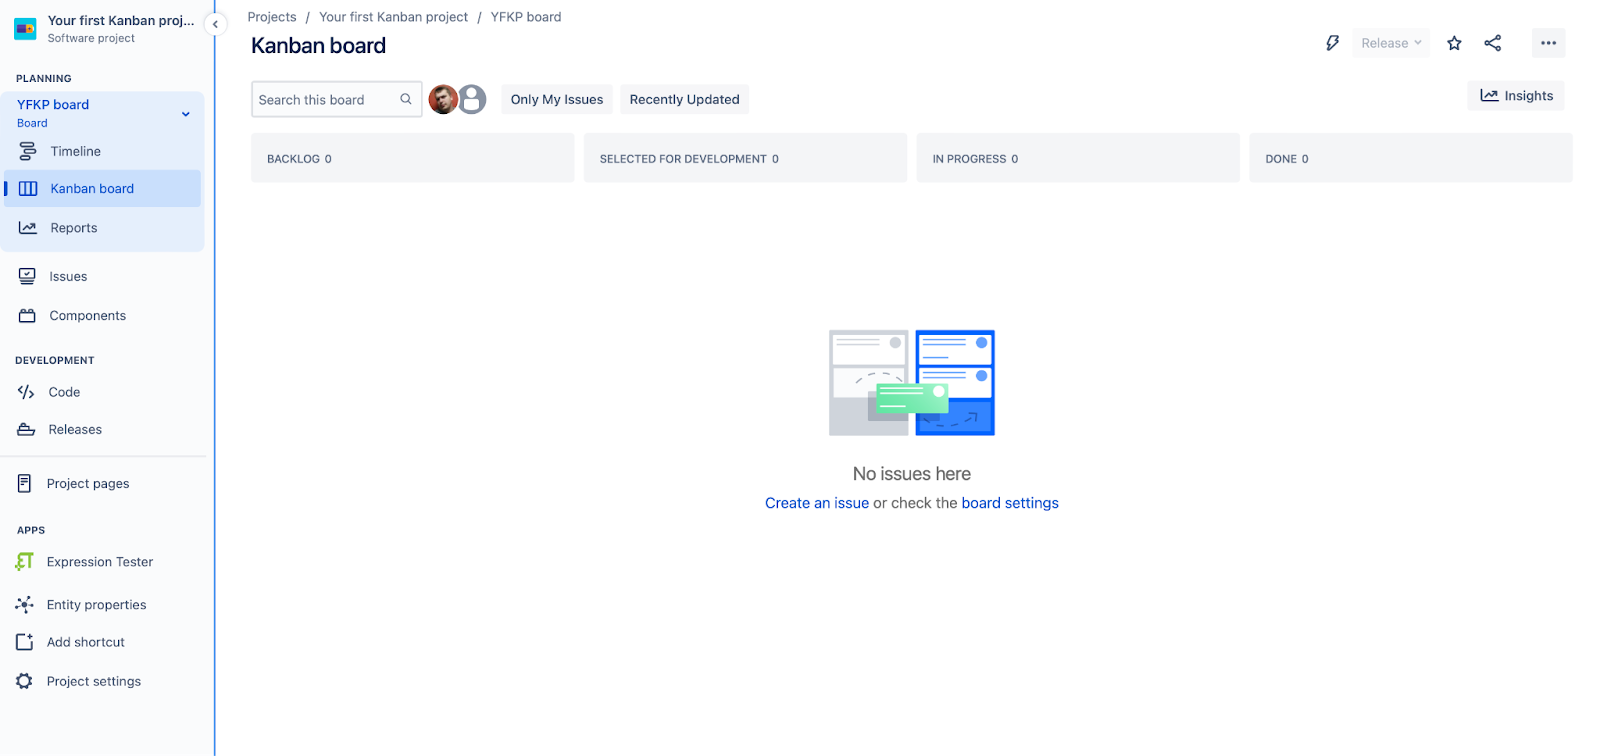Click the Add shortcut icon
This screenshot has height=756, width=1600.
coord(25,642)
